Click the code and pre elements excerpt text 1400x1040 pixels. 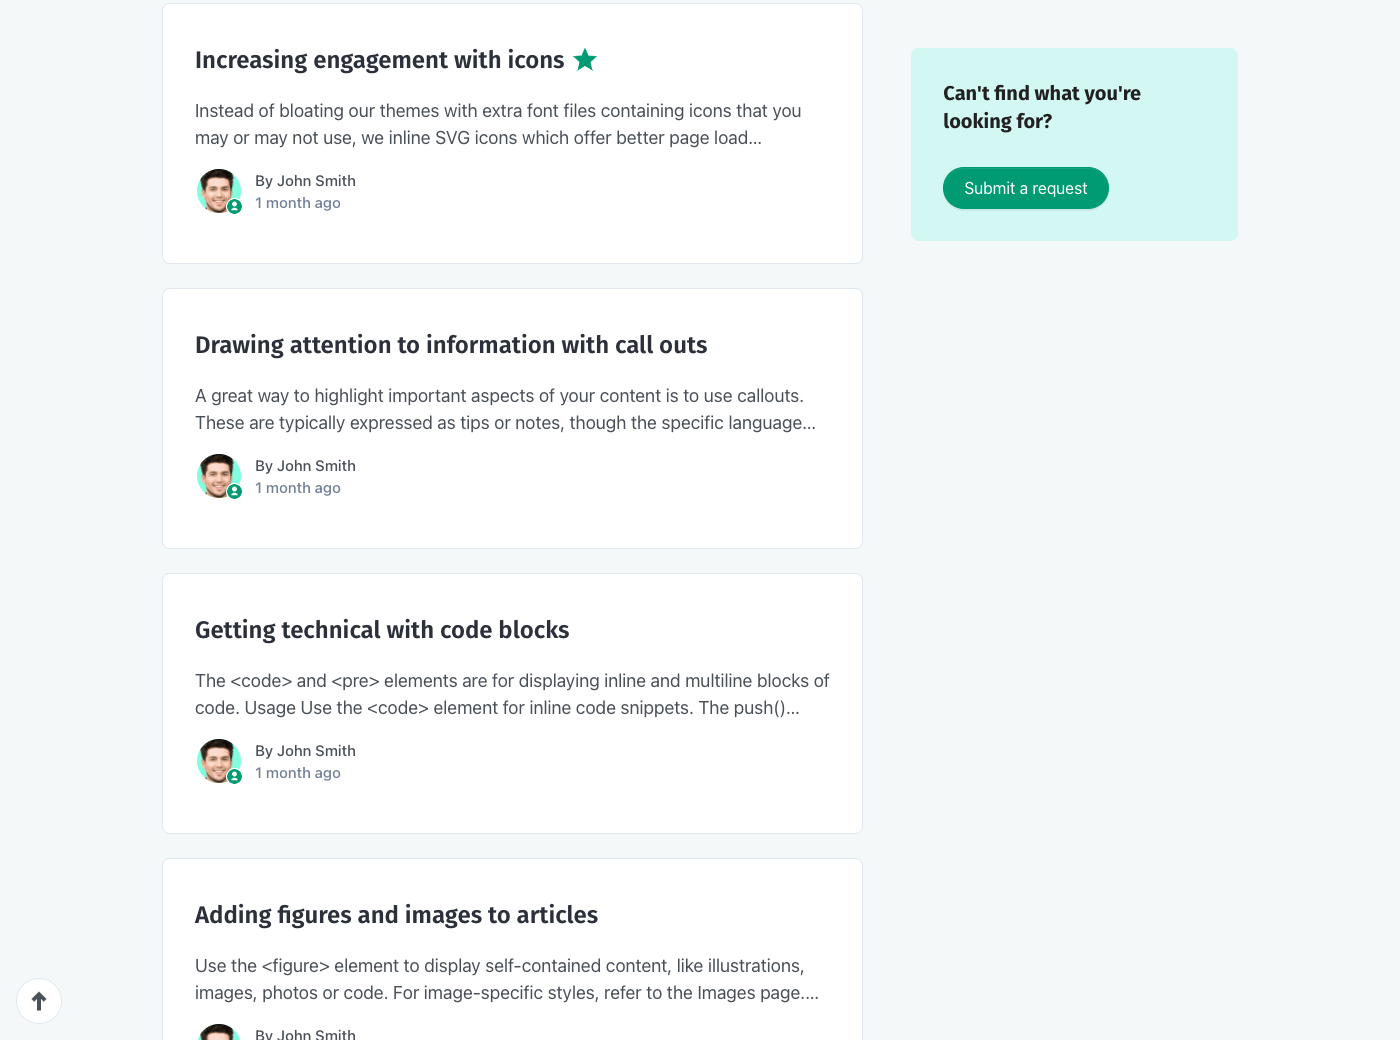coord(511,694)
